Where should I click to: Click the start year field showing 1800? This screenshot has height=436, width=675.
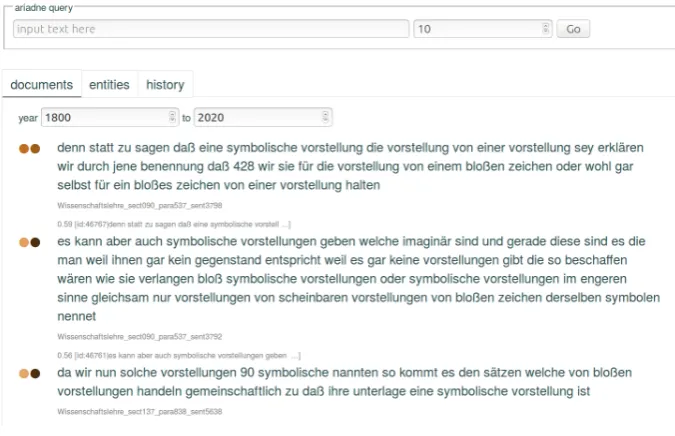click(x=110, y=118)
